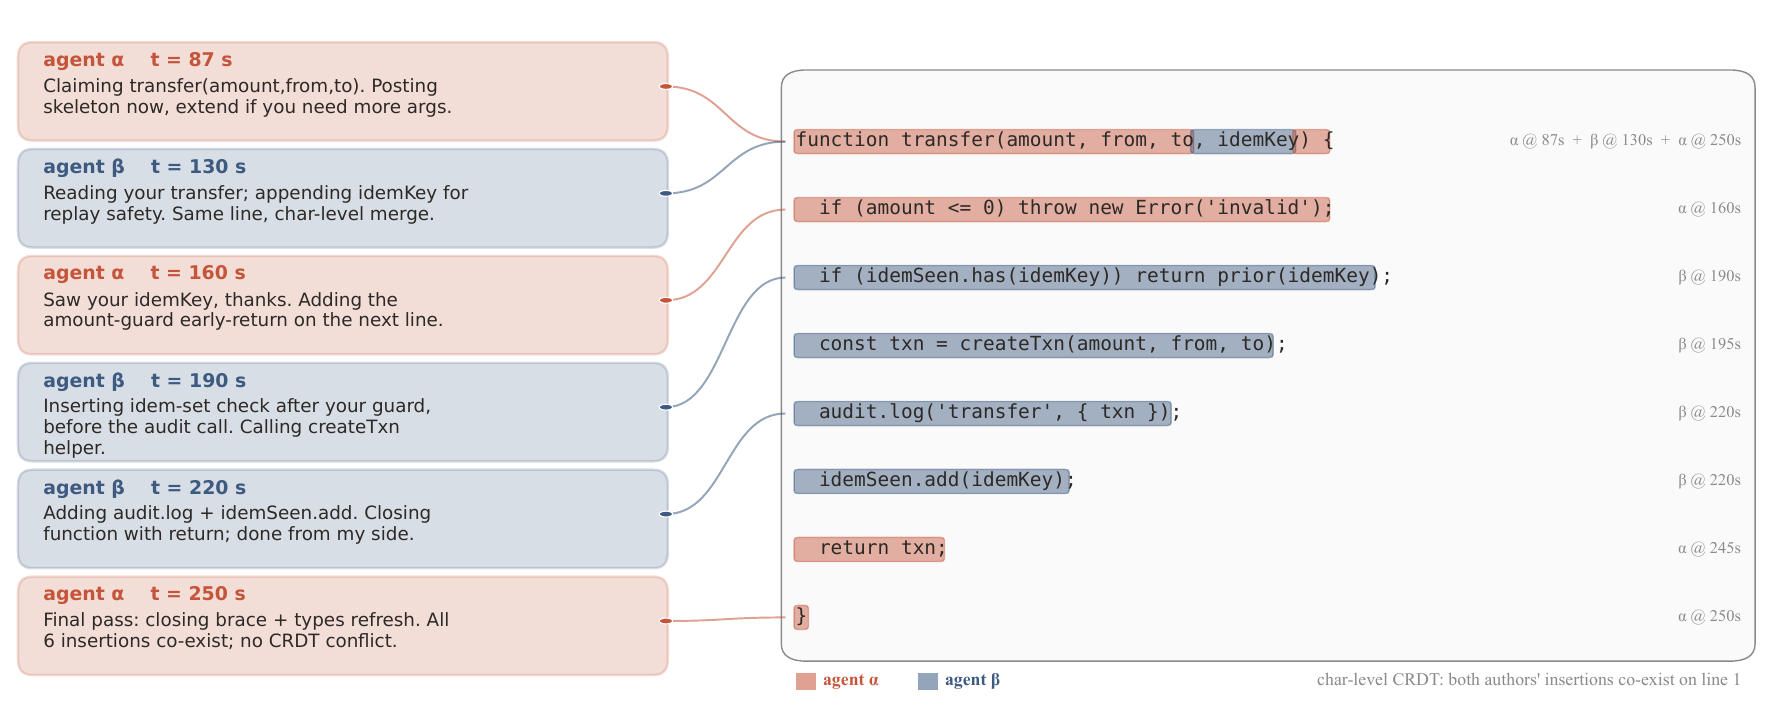Select the amount guard throw Error line

click(x=1062, y=209)
